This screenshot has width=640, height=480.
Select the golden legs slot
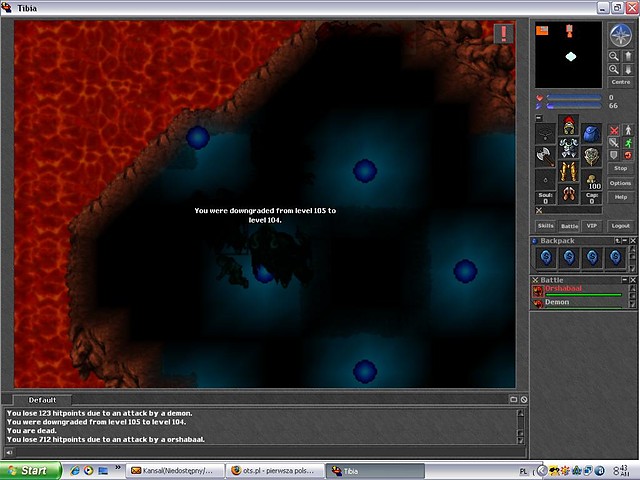coord(568,171)
